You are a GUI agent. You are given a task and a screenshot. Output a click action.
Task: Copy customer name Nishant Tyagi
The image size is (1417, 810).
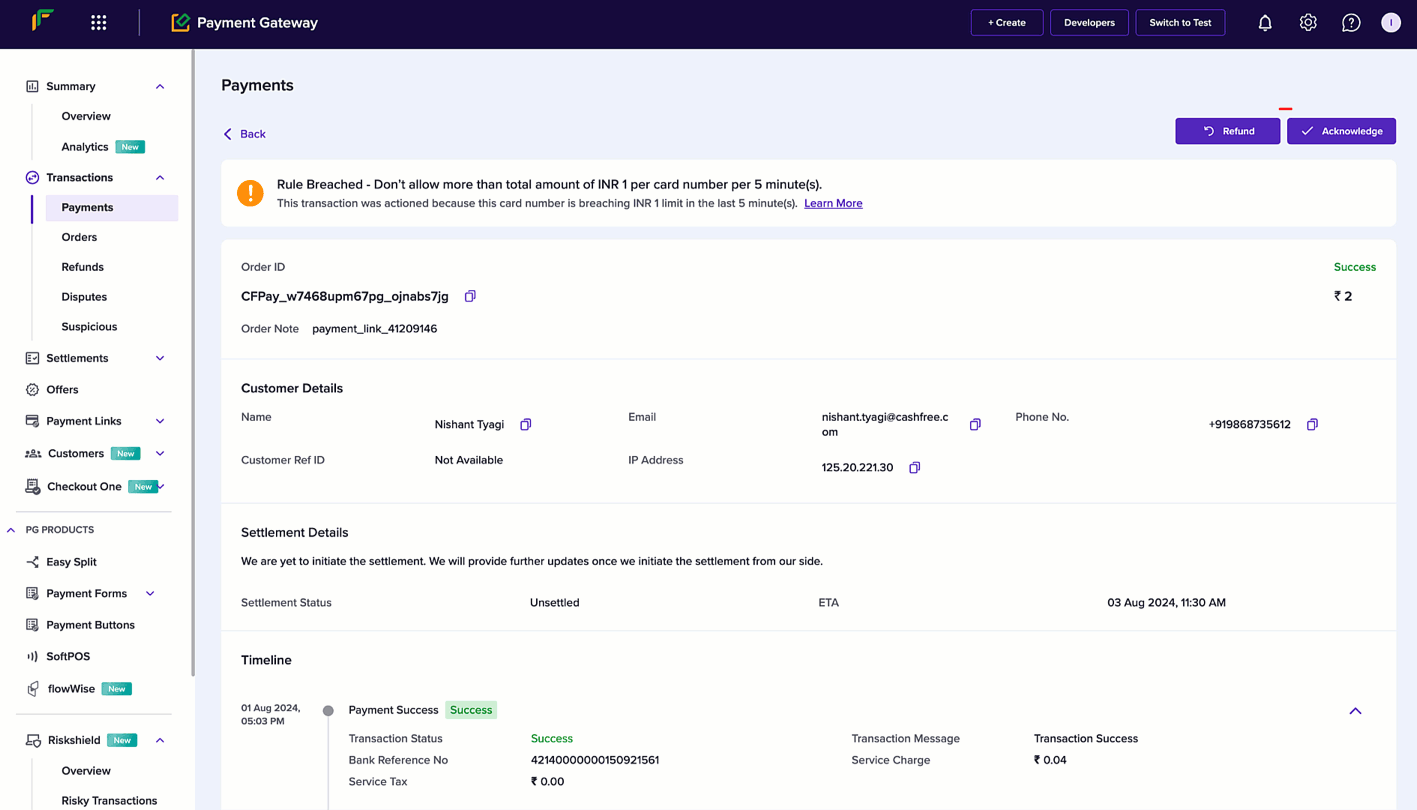pos(525,424)
